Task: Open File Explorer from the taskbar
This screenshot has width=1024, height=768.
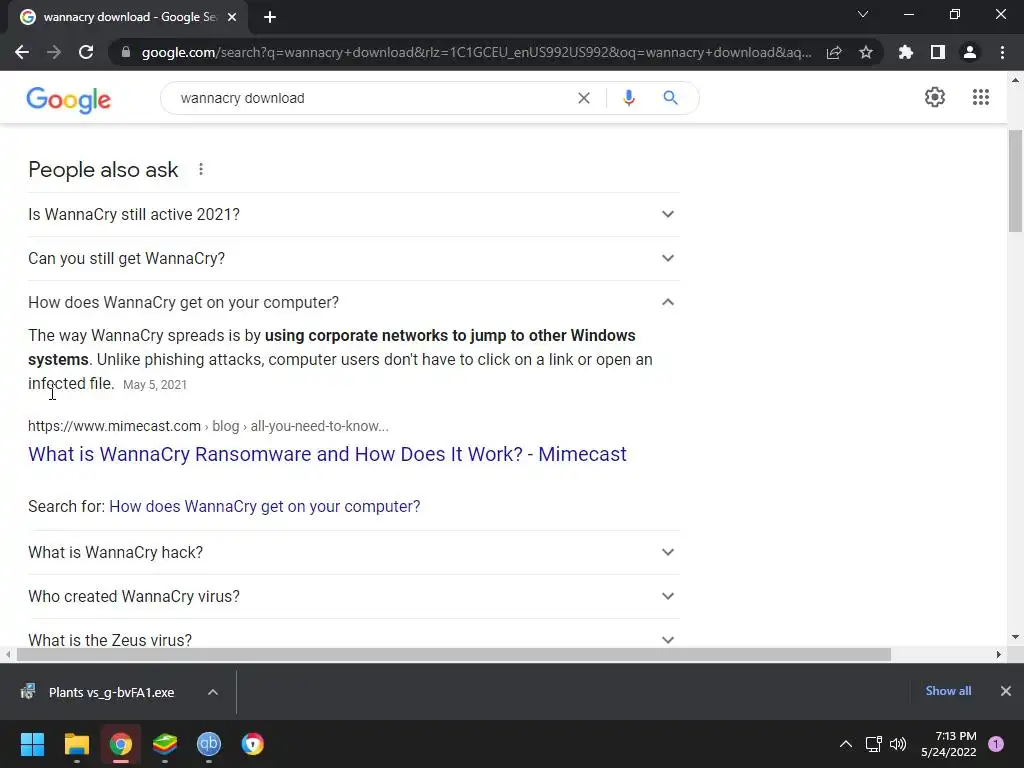Action: (x=76, y=744)
